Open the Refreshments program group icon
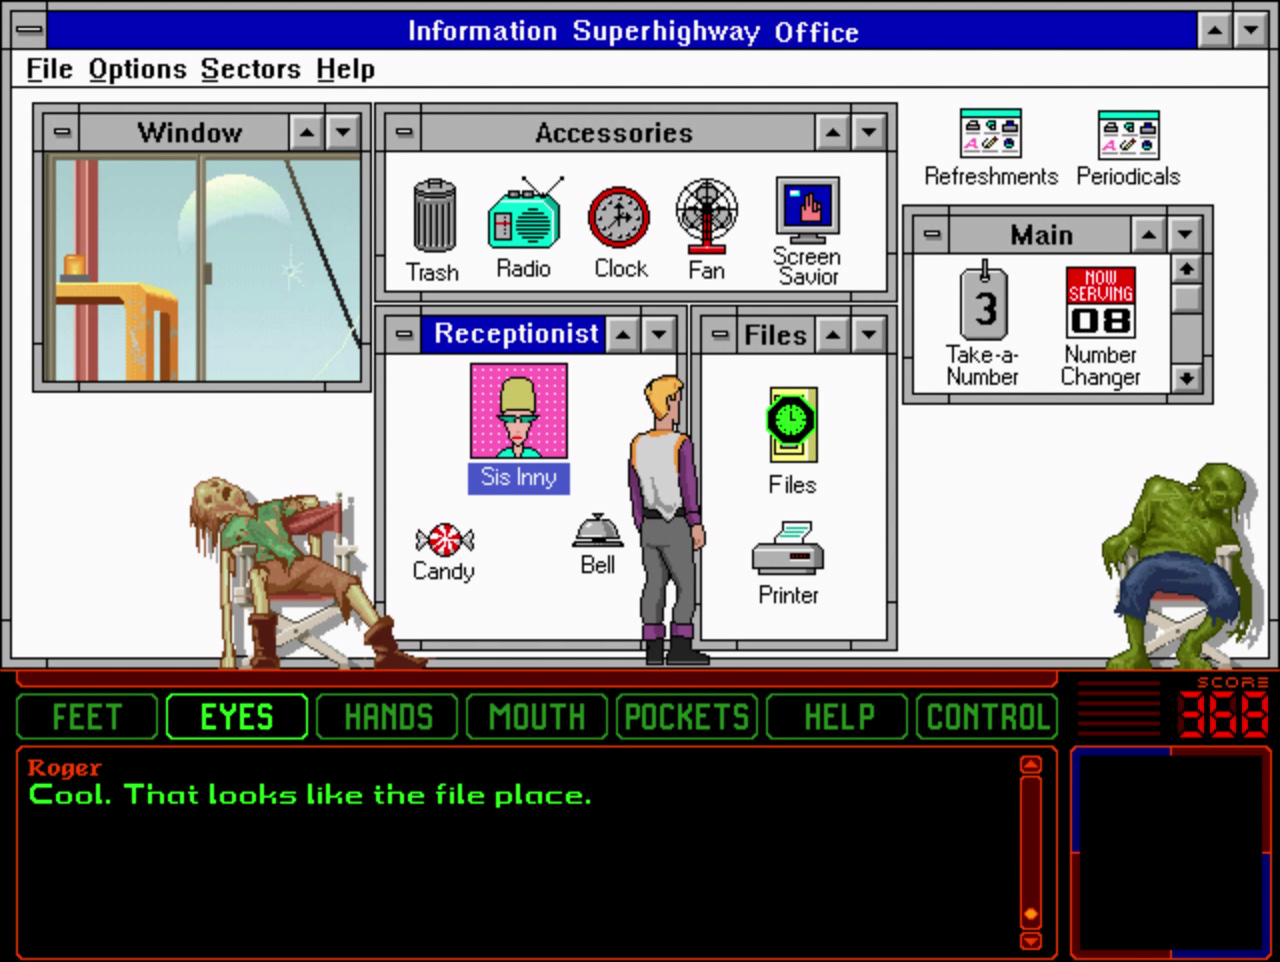 990,134
